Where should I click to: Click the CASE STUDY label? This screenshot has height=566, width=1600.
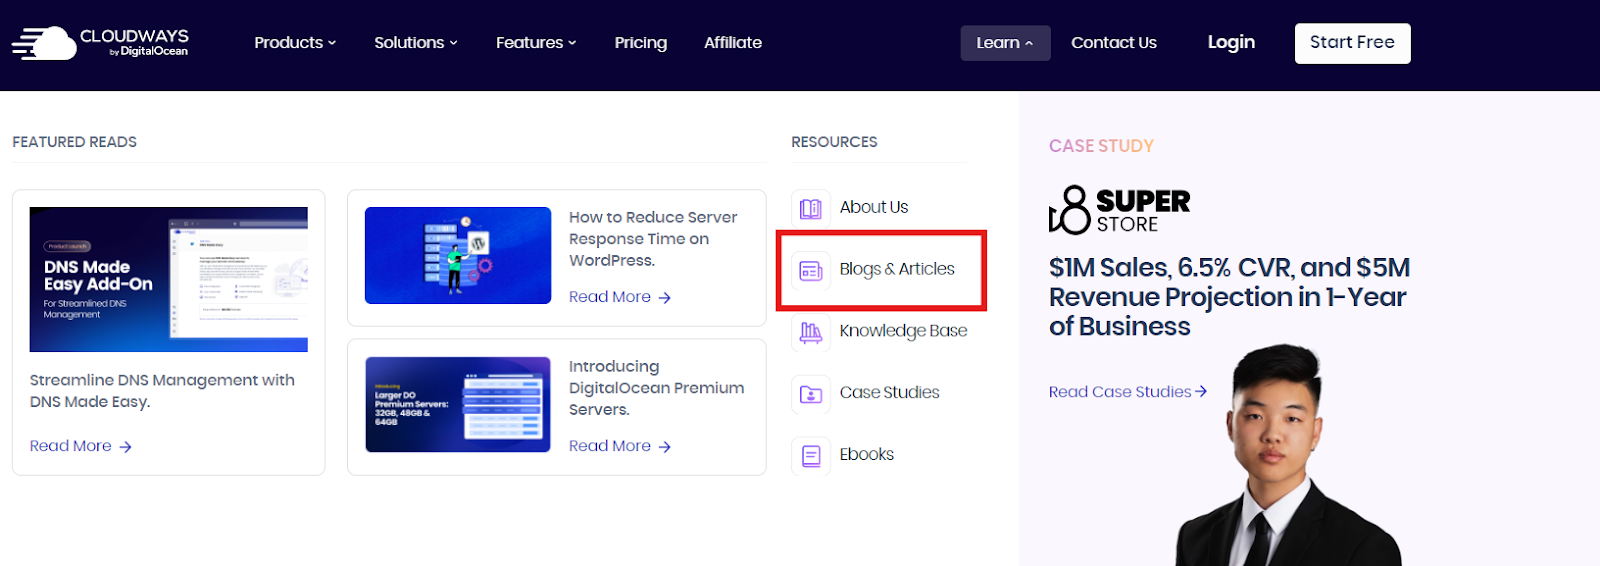(x=1101, y=146)
